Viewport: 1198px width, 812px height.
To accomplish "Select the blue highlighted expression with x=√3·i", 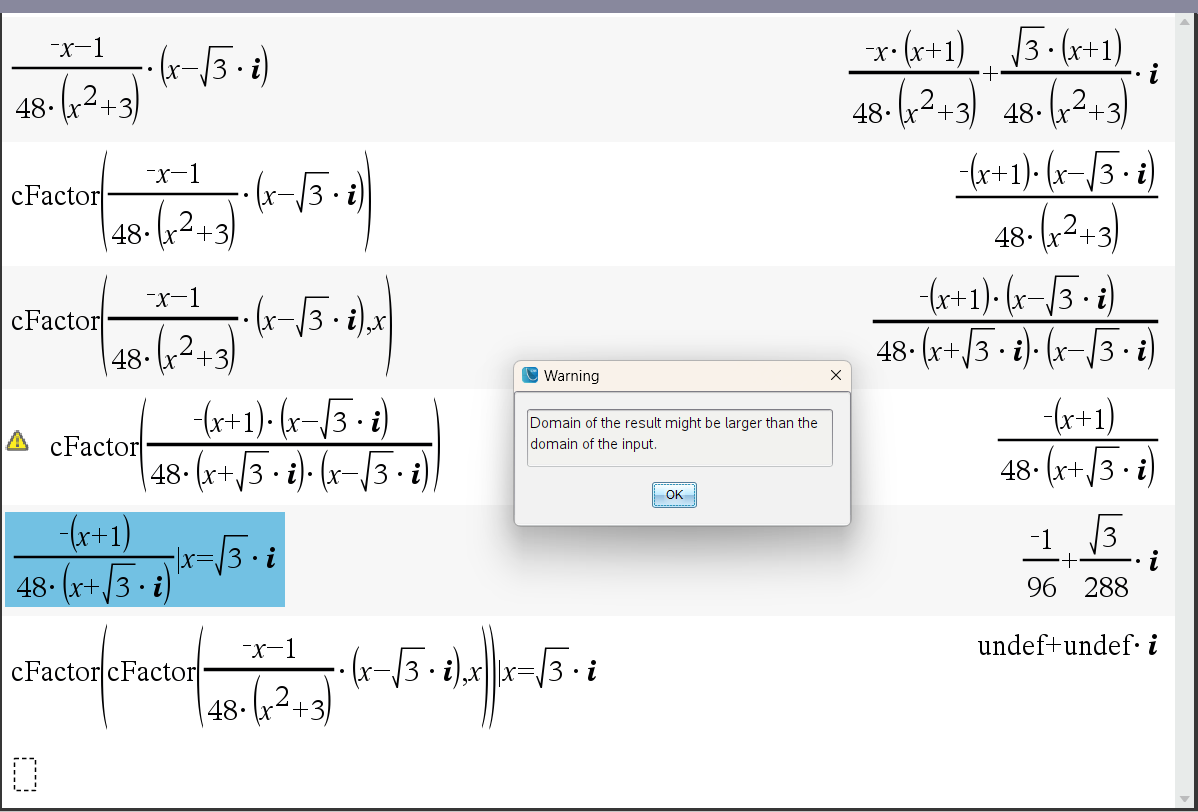I will 145,560.
